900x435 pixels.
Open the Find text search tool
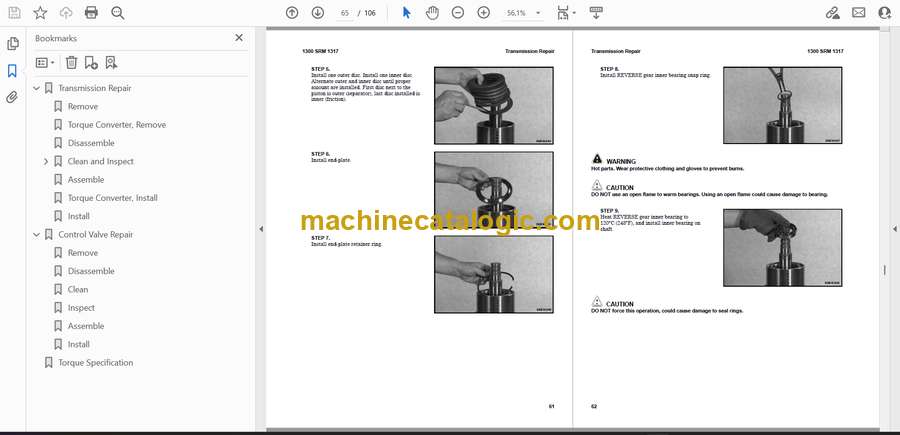[118, 13]
